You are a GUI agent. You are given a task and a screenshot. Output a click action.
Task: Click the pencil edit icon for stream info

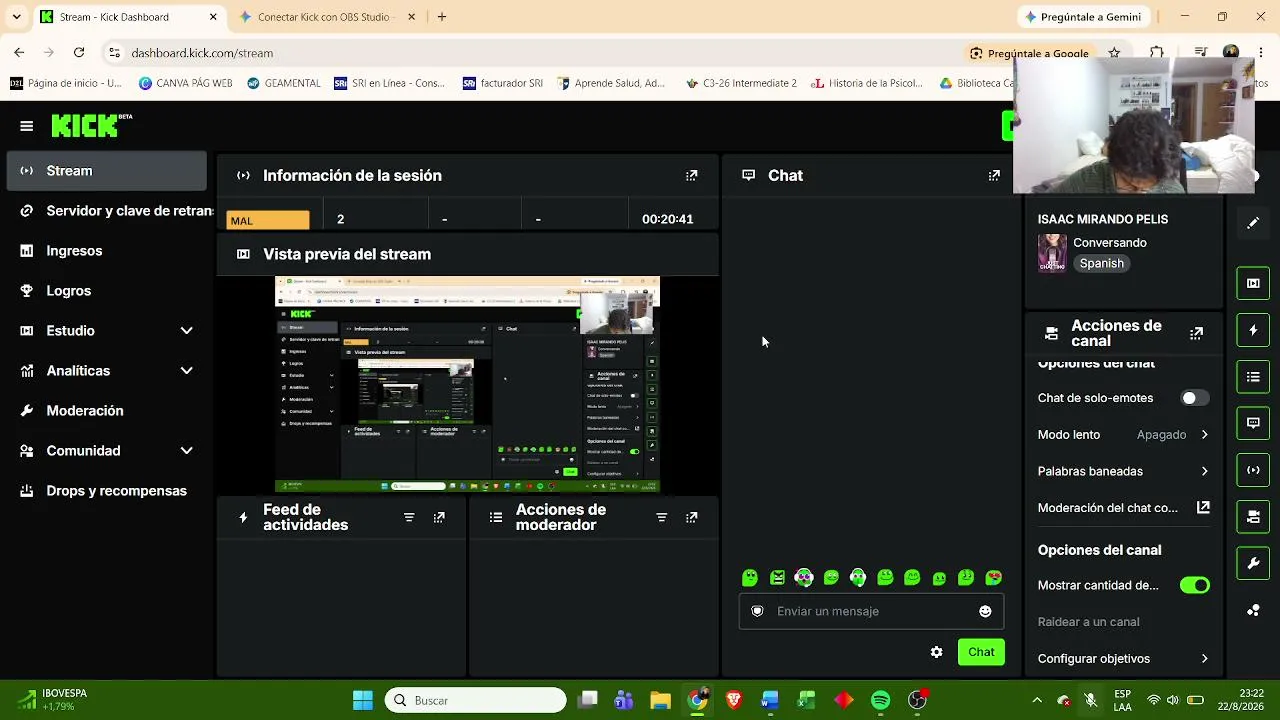1253,223
